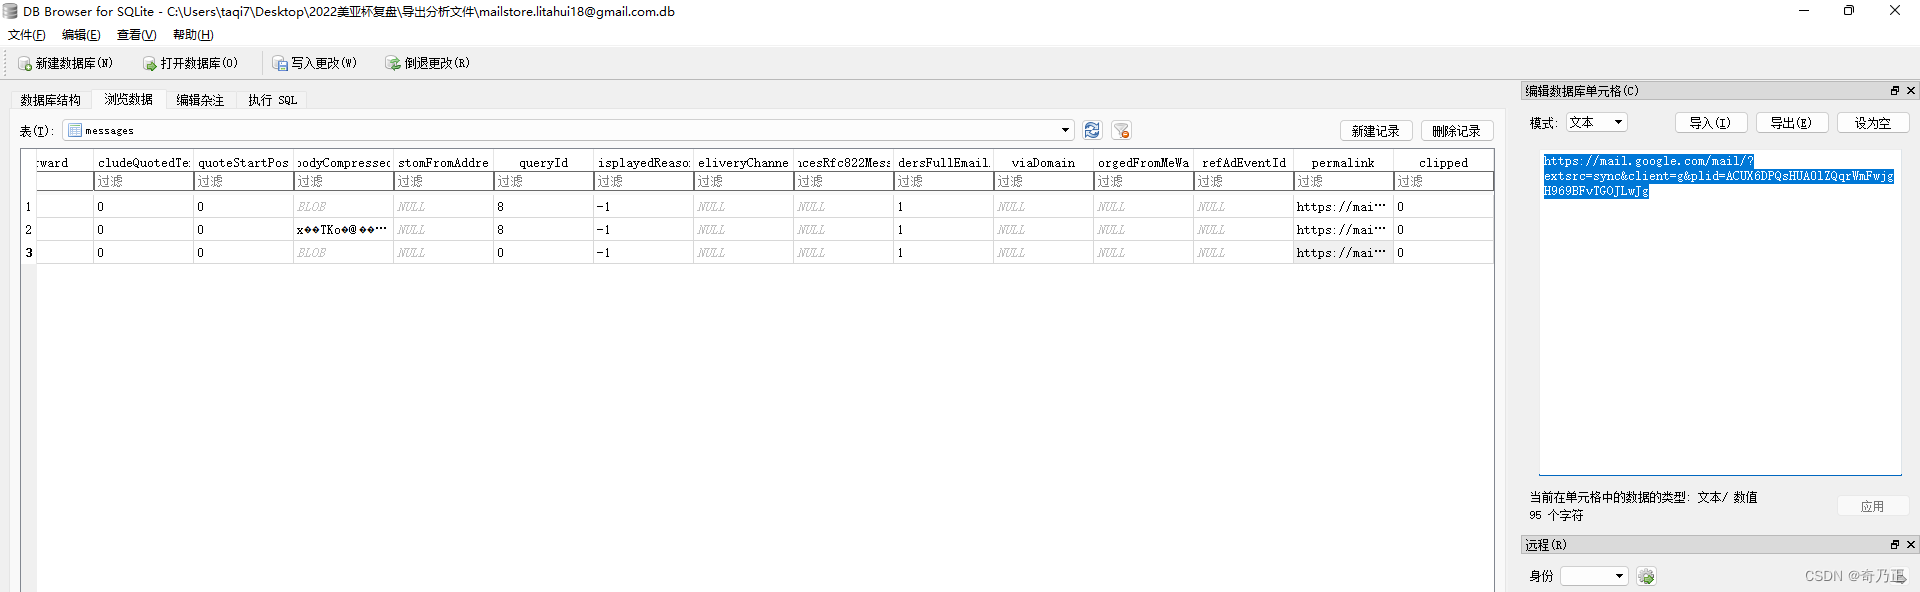This screenshot has width=1920, height=592.
Task: Open the 编辑(E) menu
Action: tap(81, 35)
